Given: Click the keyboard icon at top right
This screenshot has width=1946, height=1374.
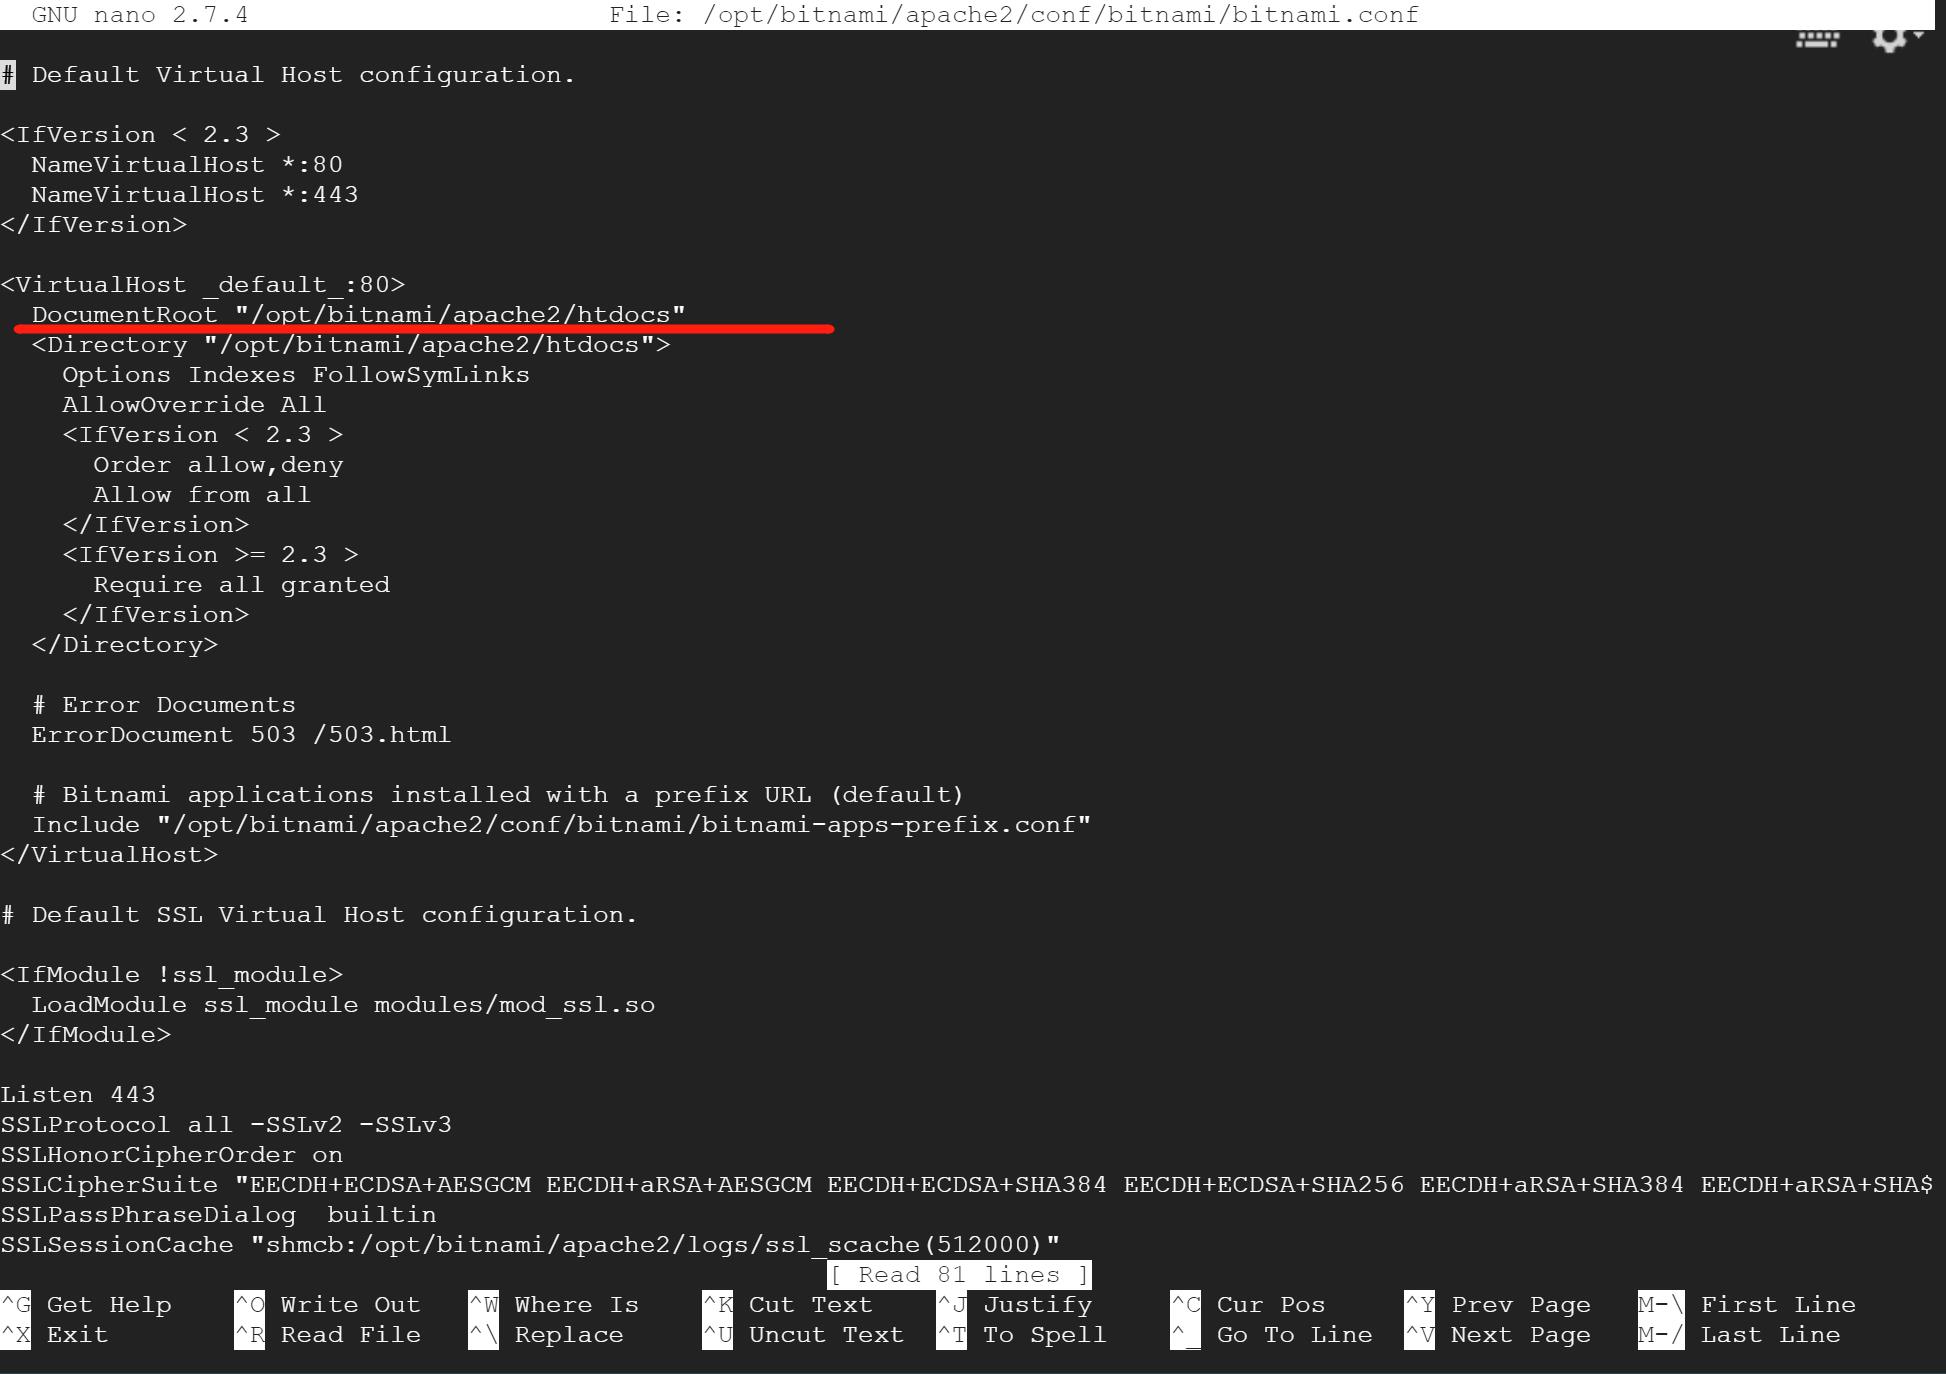Looking at the screenshot, I should [1817, 39].
